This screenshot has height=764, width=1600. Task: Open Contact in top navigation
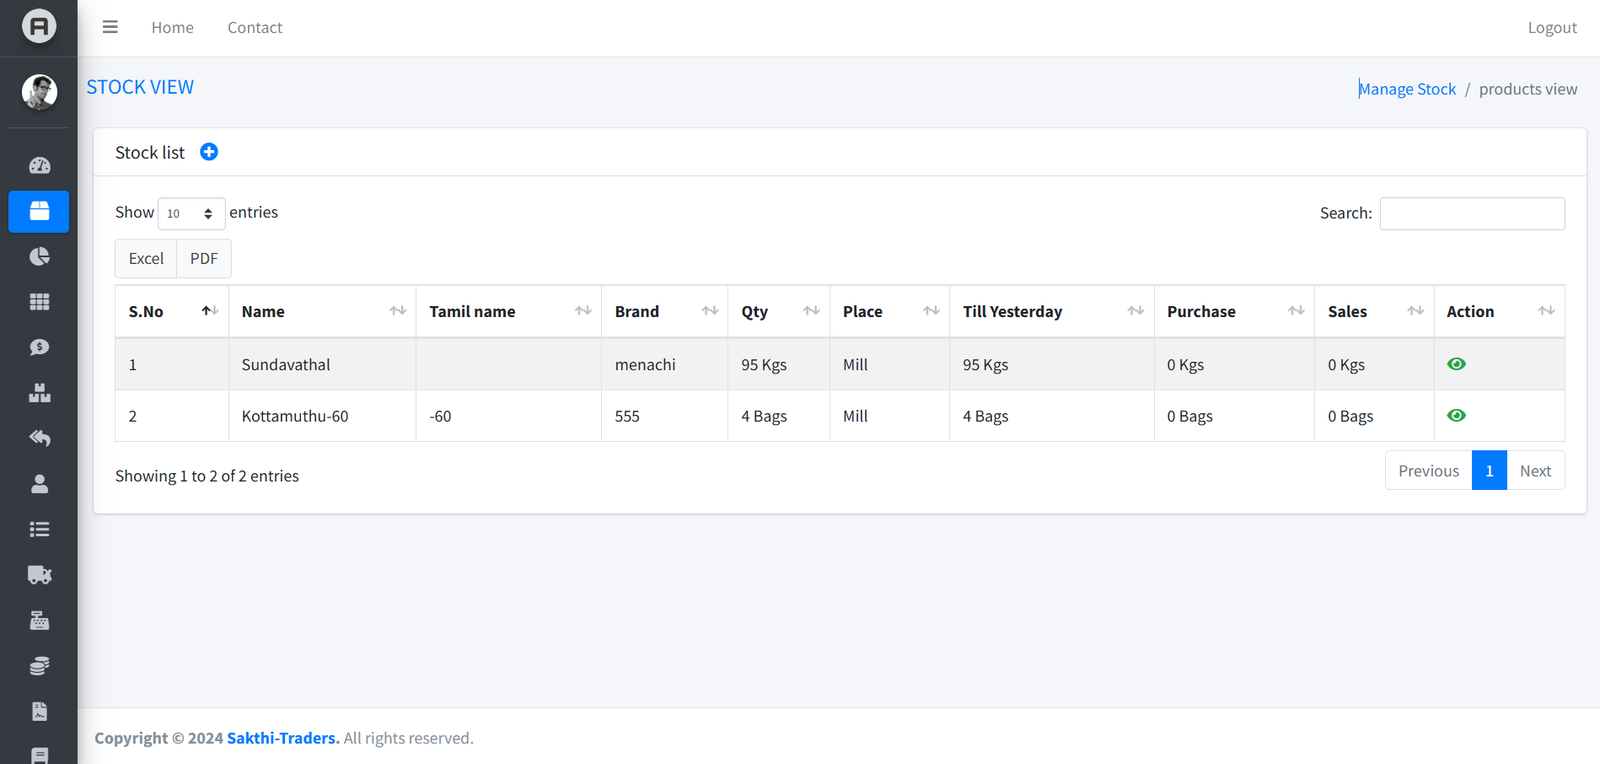(x=255, y=28)
